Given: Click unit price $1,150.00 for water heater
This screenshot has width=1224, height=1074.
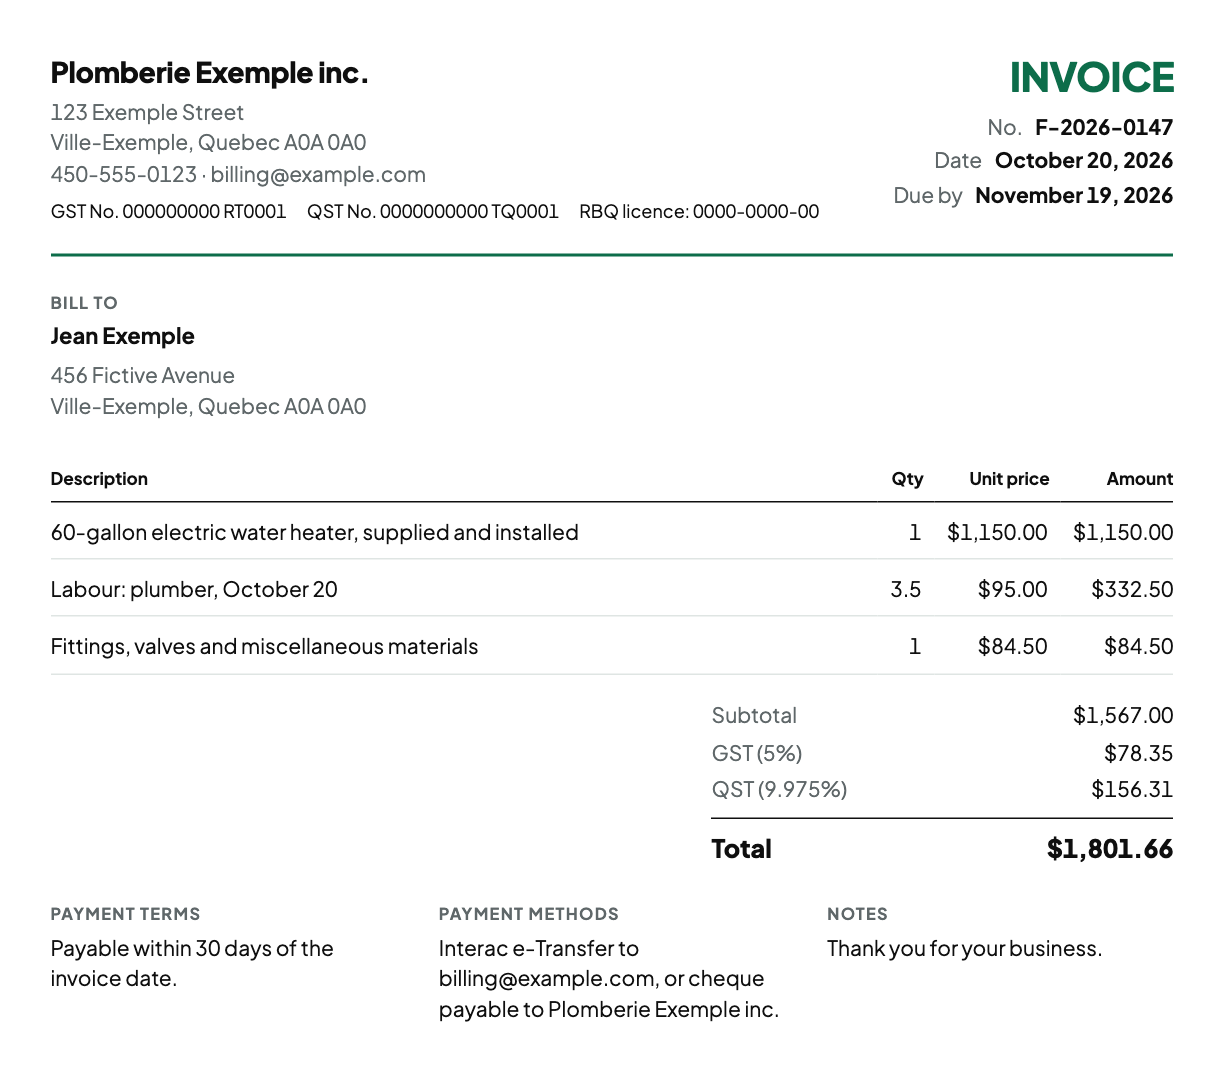Looking at the screenshot, I should pyautogui.click(x=997, y=532).
